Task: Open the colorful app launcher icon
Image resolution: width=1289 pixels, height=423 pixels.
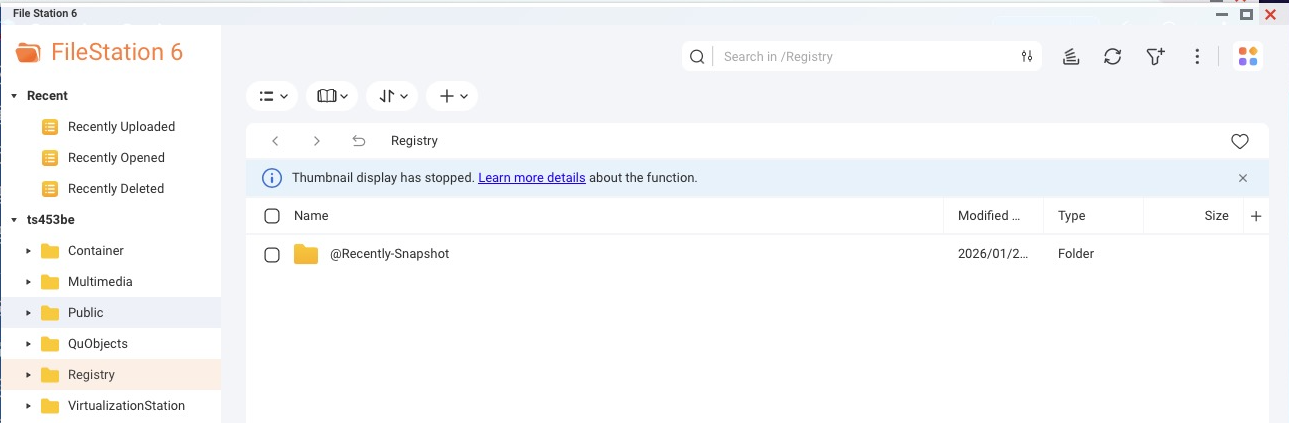Action: [x=1247, y=57]
